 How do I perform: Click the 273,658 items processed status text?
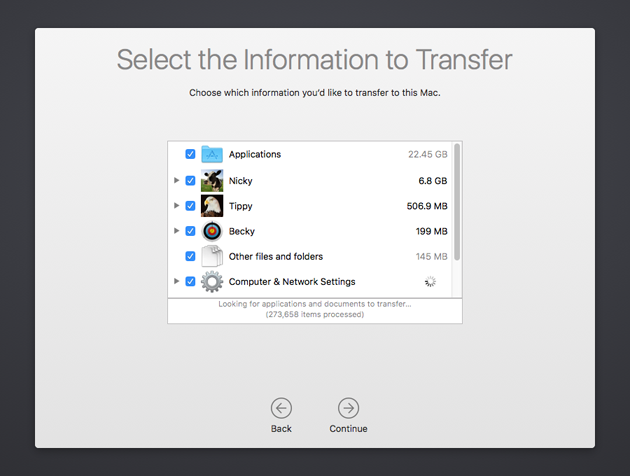(x=315, y=315)
